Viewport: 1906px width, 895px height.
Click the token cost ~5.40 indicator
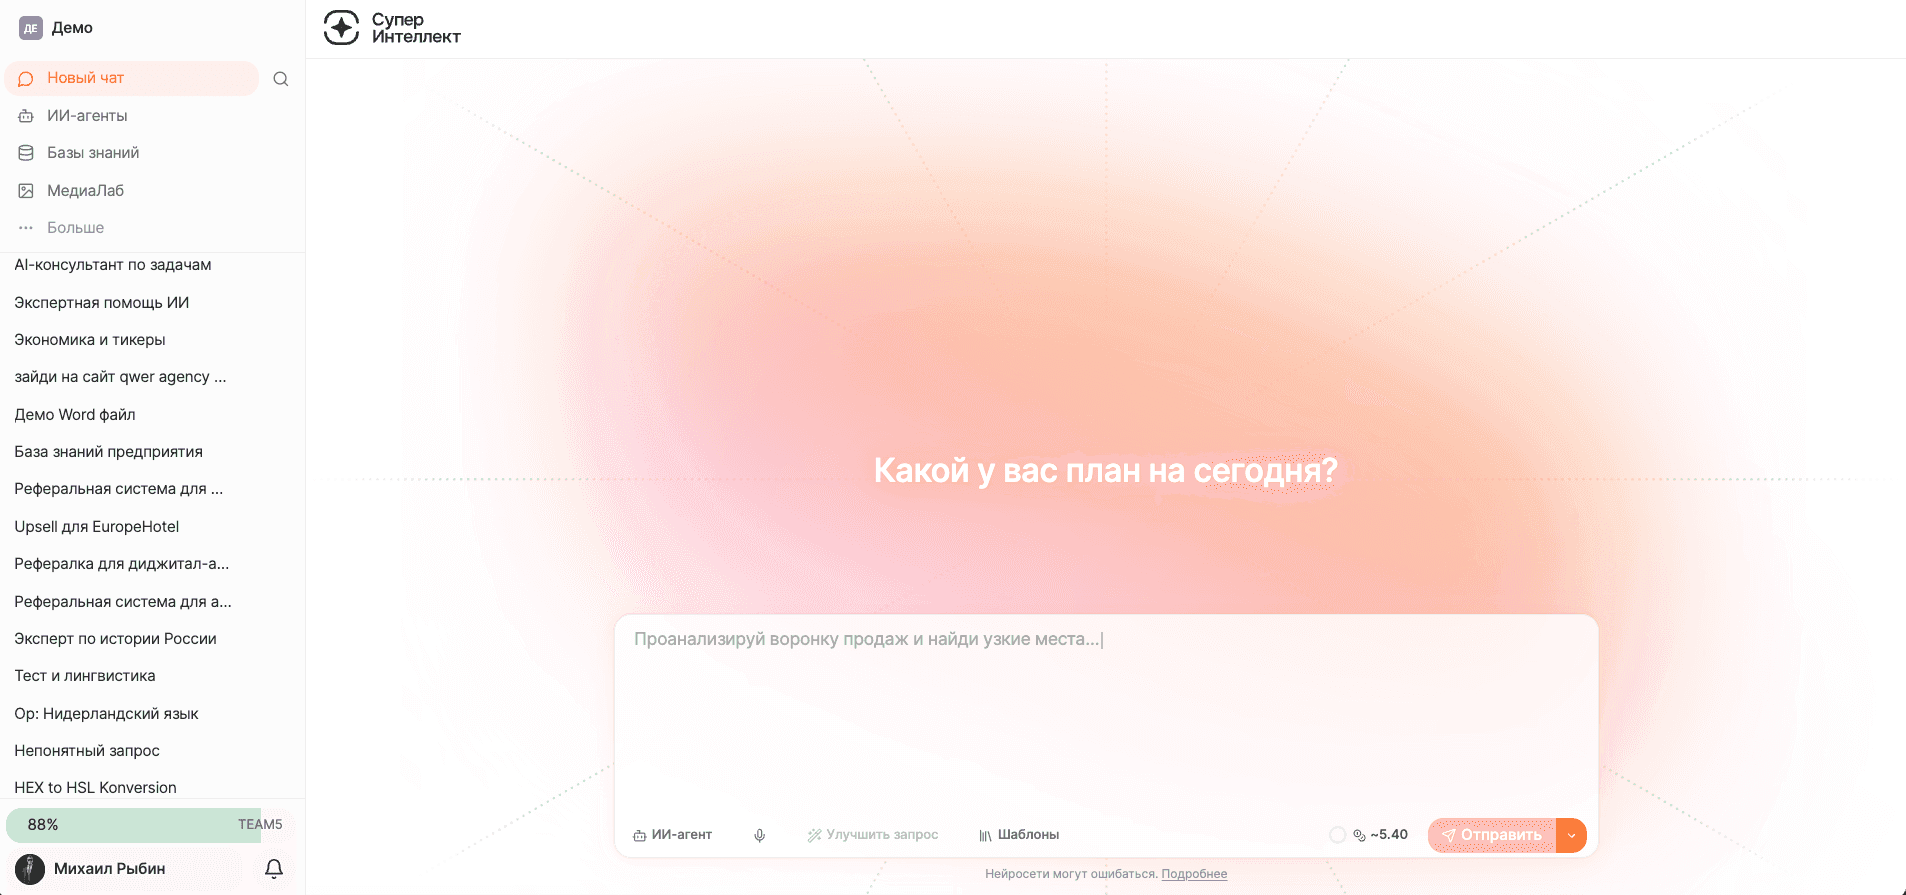tap(1380, 835)
